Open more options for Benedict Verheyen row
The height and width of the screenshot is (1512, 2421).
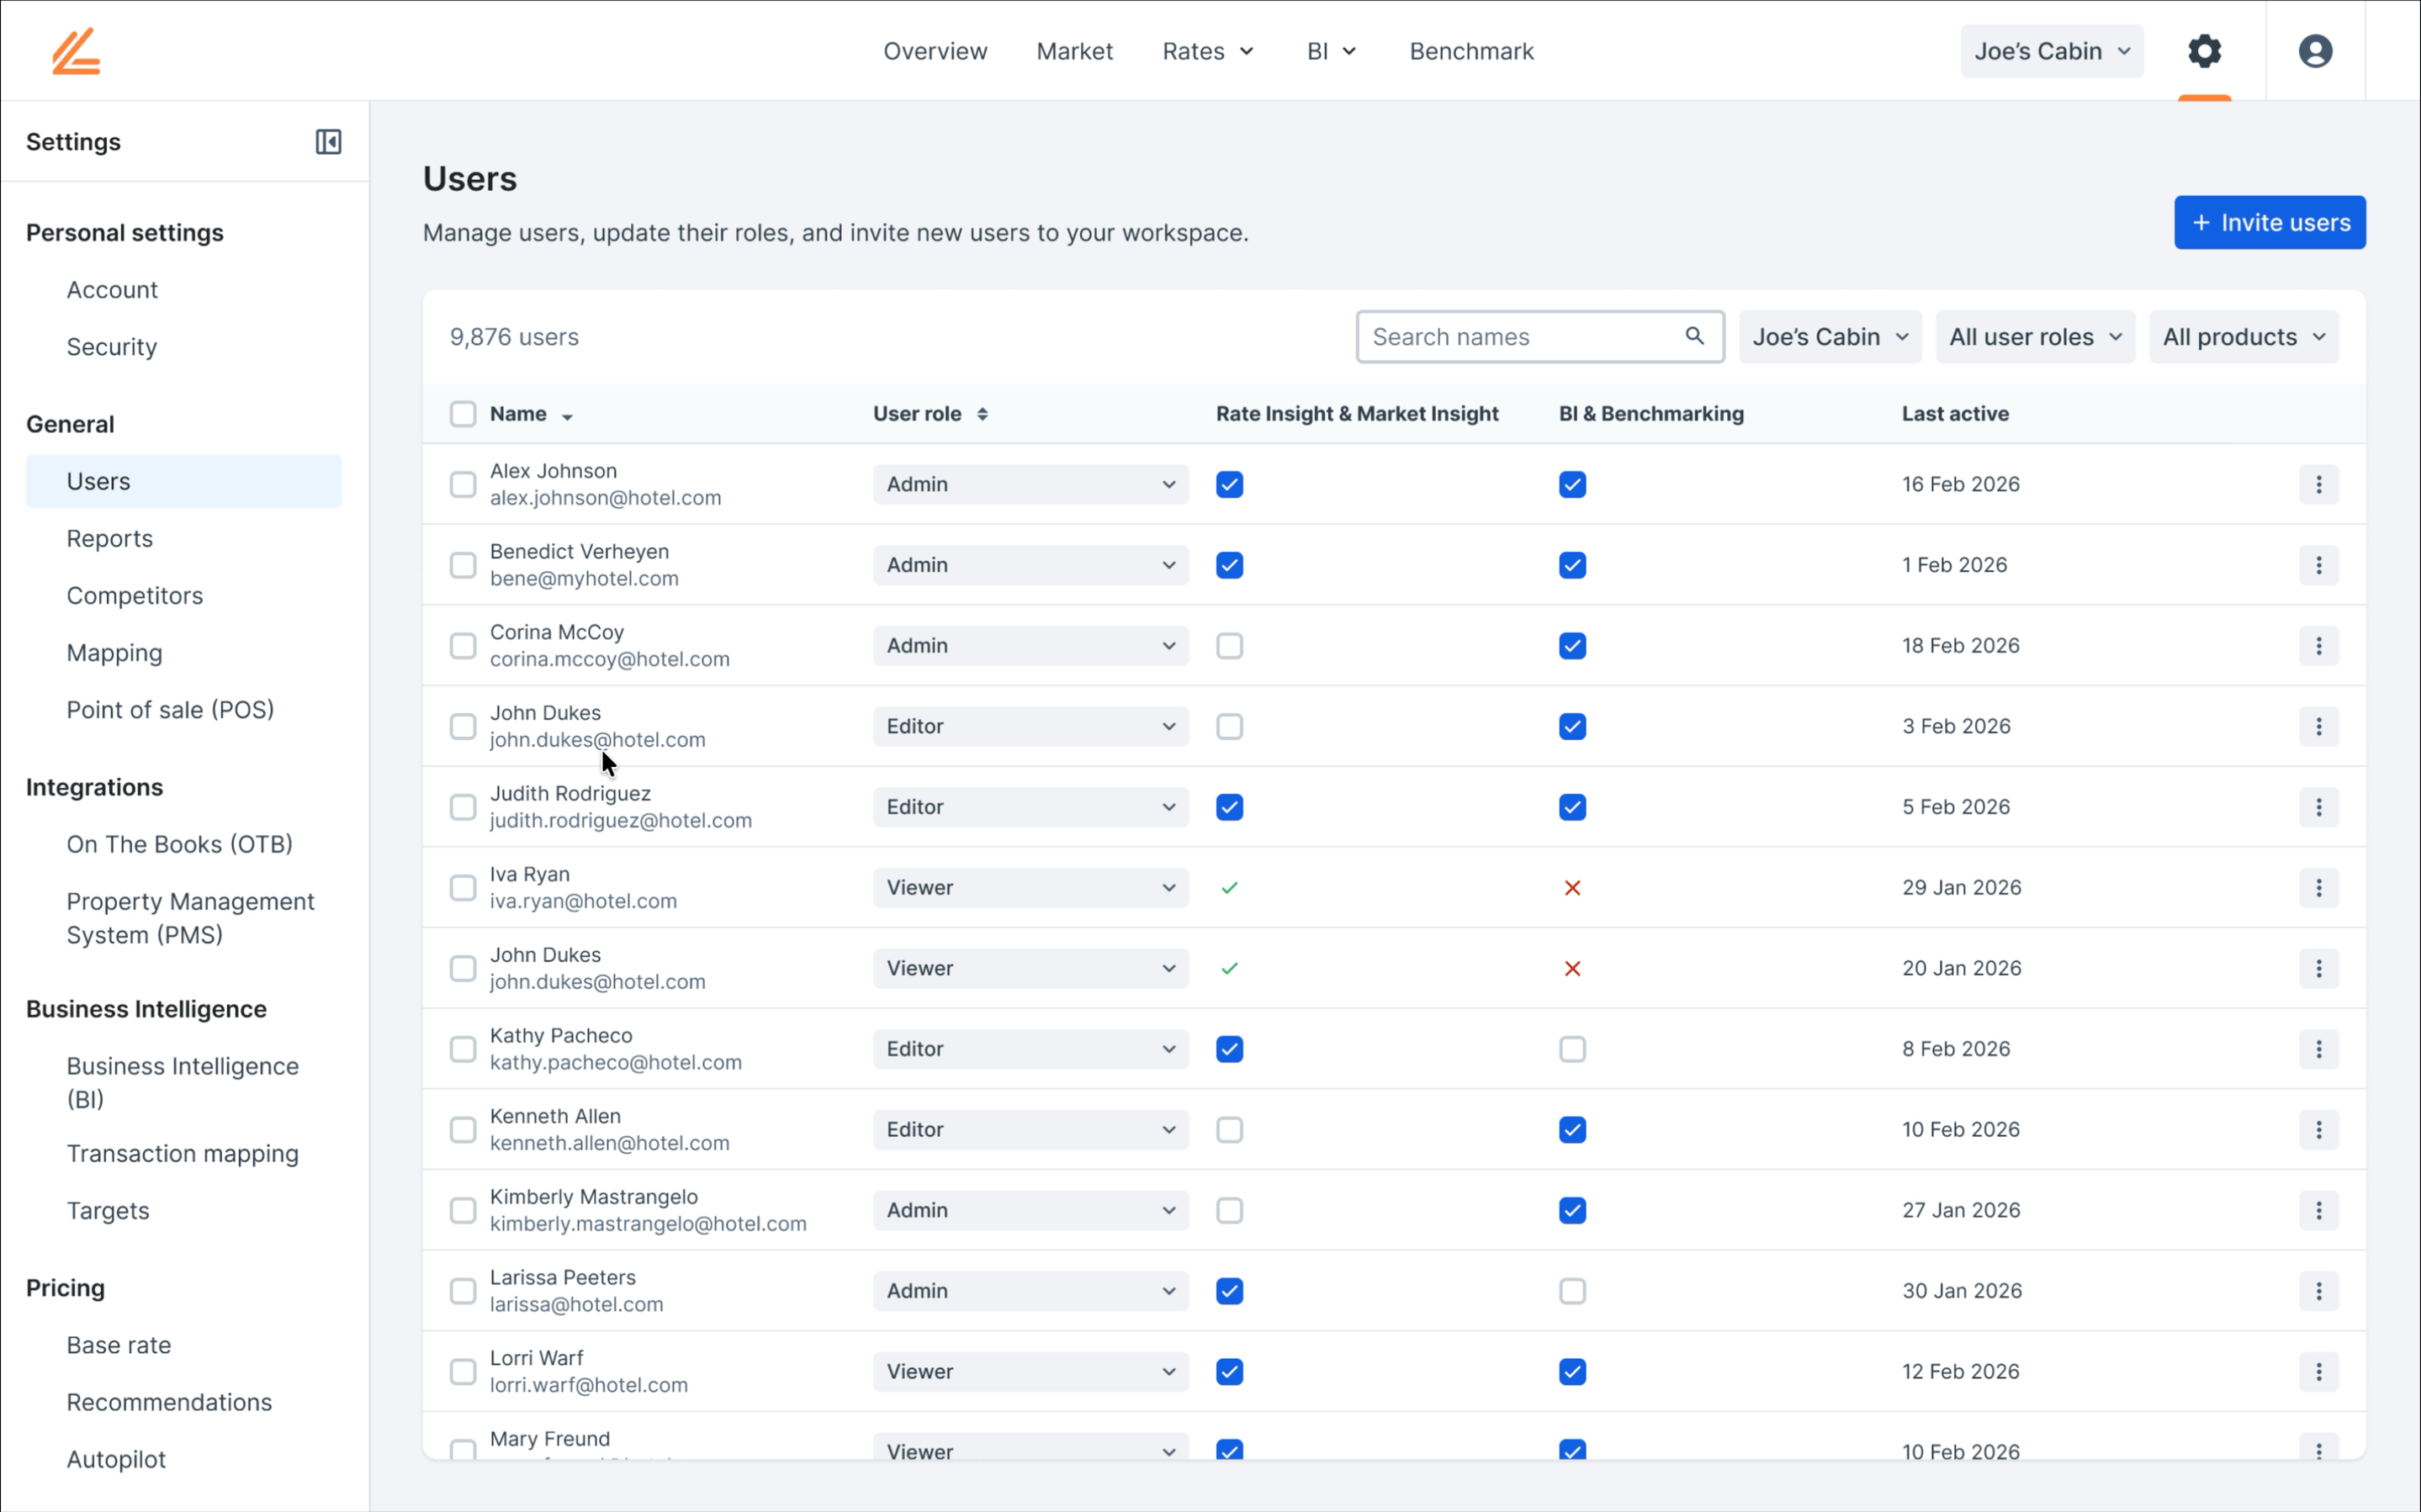[2318, 565]
